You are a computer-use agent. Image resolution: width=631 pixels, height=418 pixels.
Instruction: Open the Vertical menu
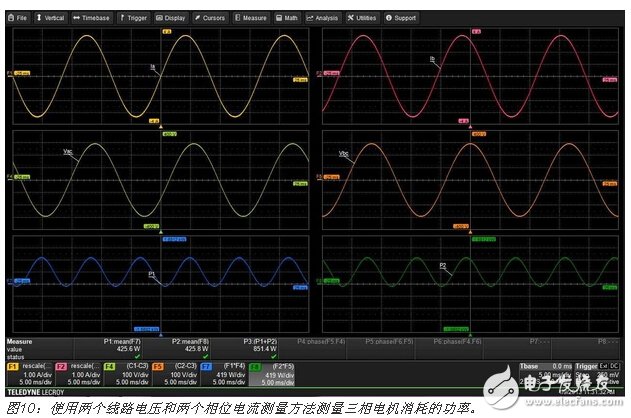(51, 17)
